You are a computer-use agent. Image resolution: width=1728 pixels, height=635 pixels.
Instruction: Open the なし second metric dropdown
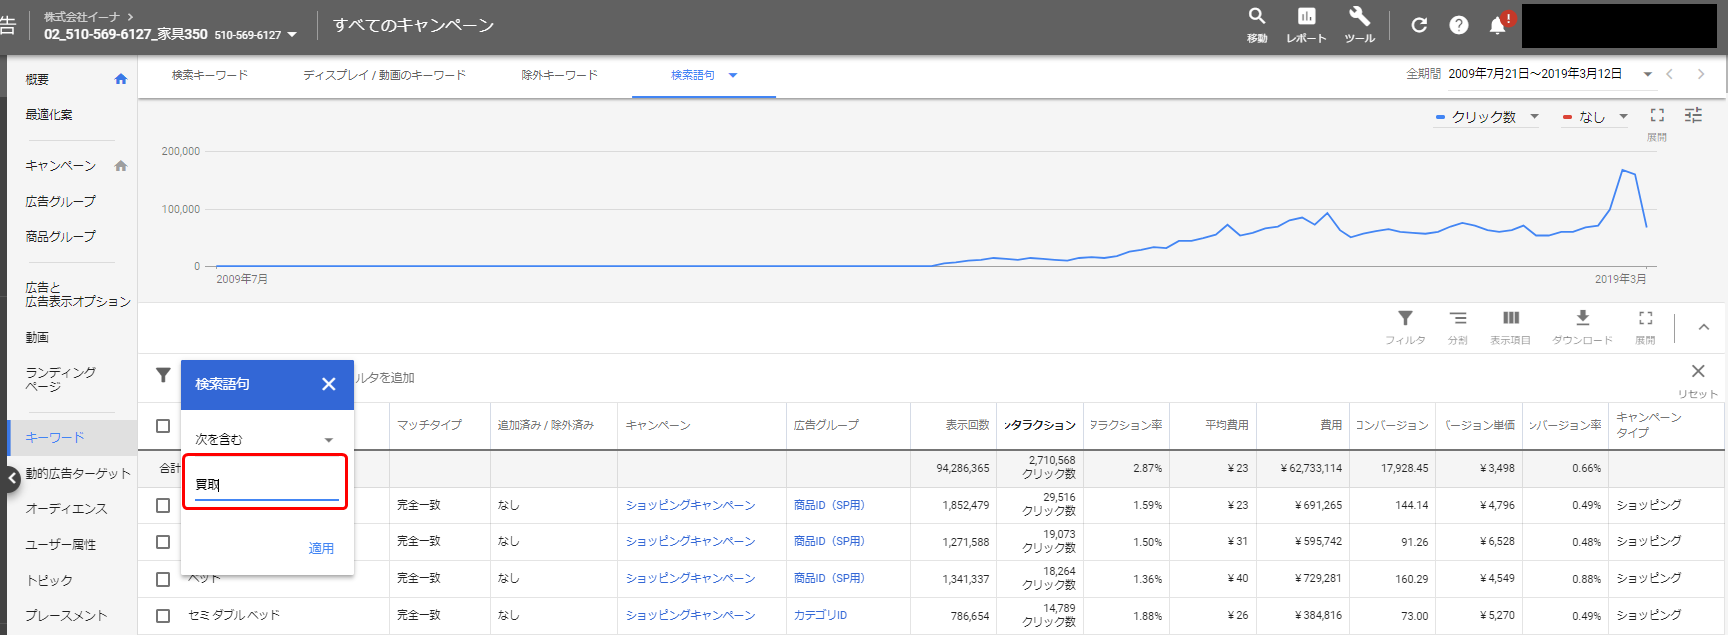[x=1596, y=117]
